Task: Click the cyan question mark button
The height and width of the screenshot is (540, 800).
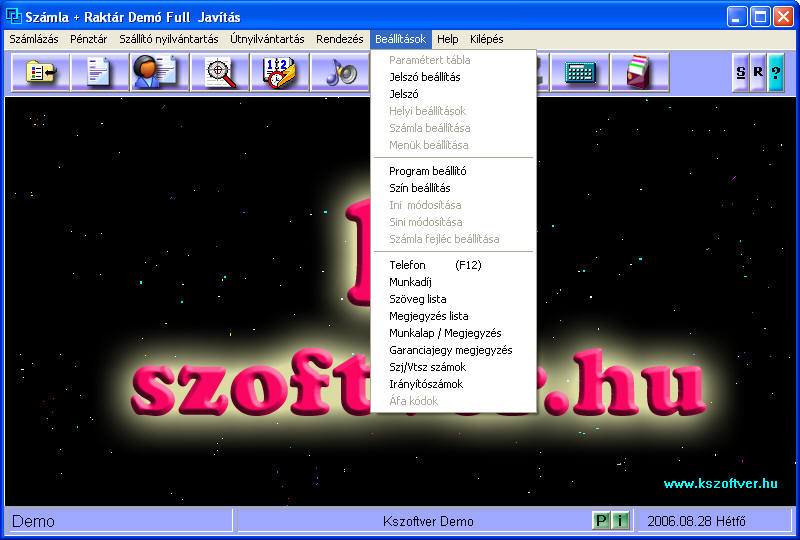Action: [x=776, y=72]
